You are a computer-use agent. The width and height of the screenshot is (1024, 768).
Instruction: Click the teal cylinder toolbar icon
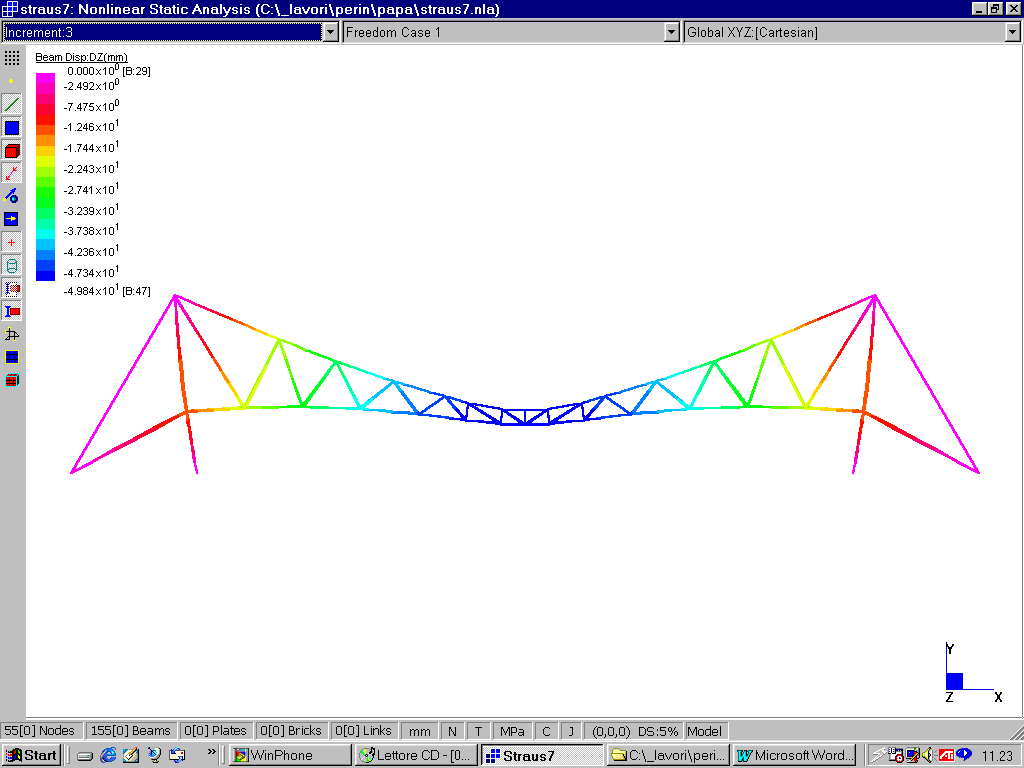12,266
